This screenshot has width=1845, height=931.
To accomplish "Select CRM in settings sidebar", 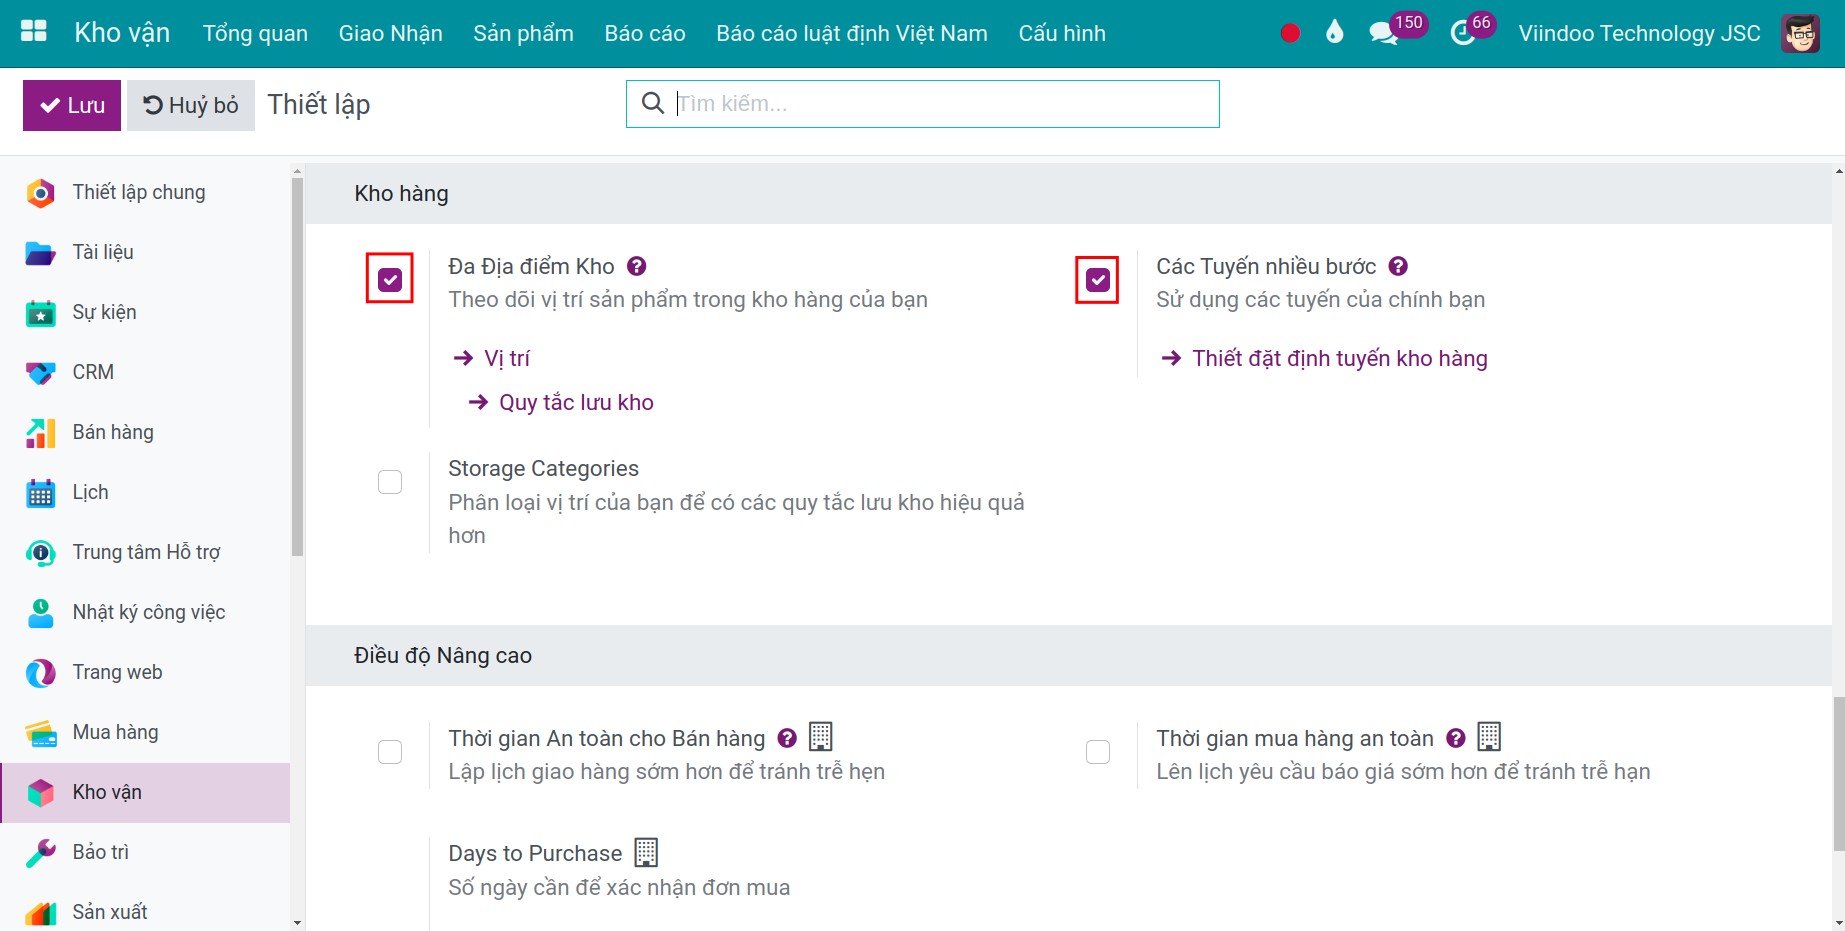I will (x=145, y=372).
